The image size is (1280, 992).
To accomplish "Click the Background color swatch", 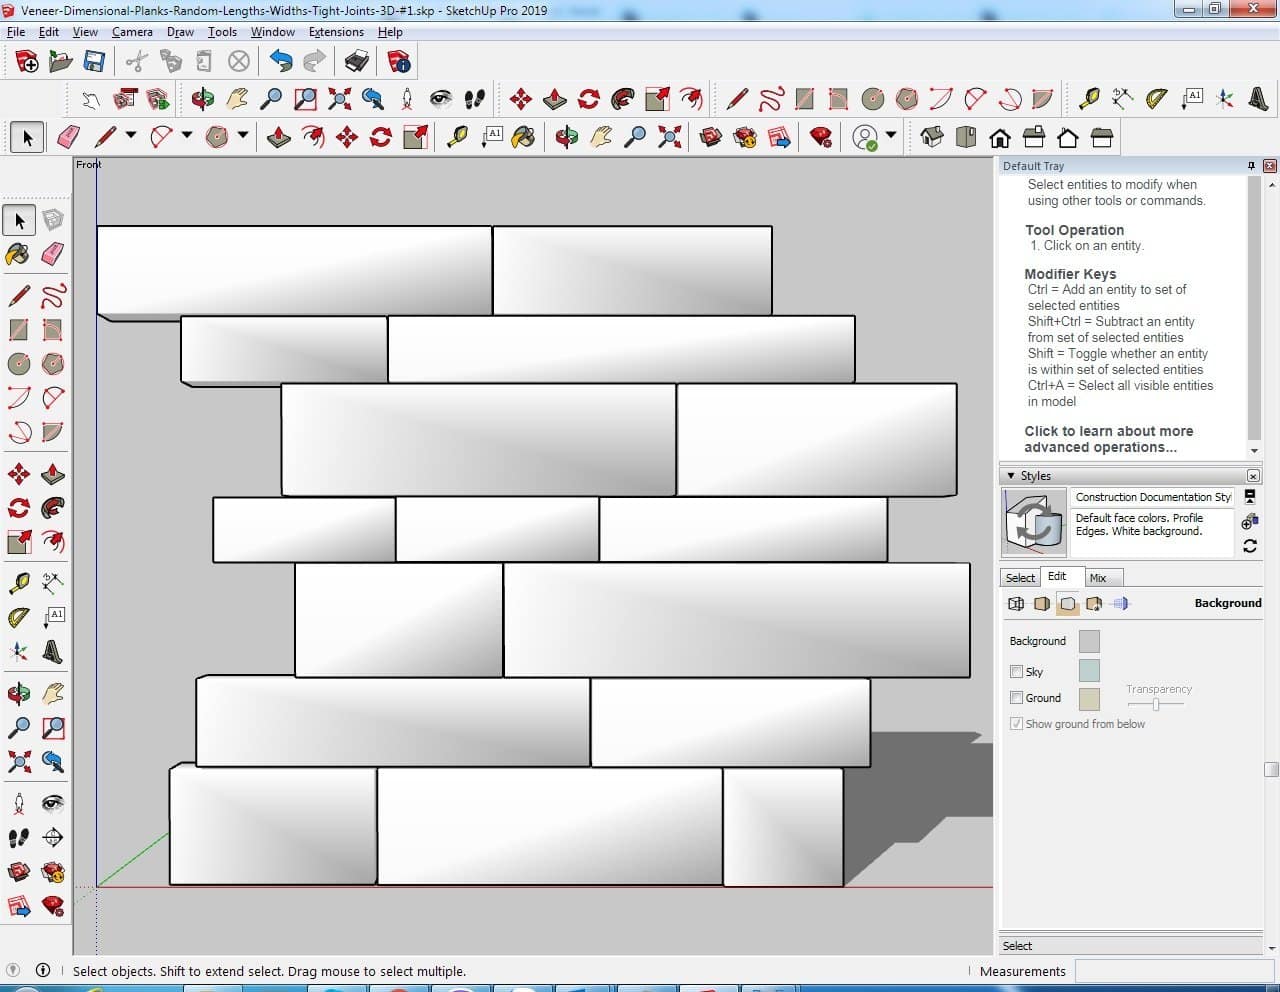I will click(x=1089, y=641).
